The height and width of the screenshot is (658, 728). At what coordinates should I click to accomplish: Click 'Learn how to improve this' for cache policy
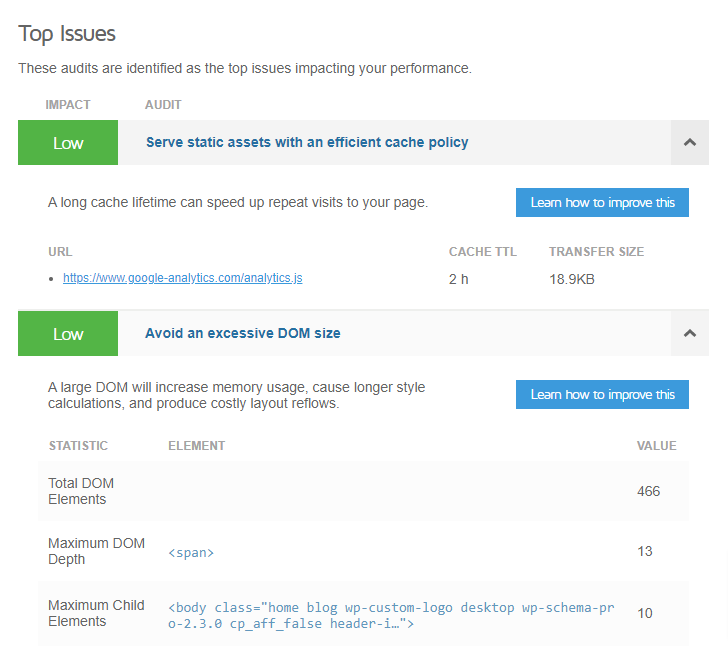coord(602,203)
